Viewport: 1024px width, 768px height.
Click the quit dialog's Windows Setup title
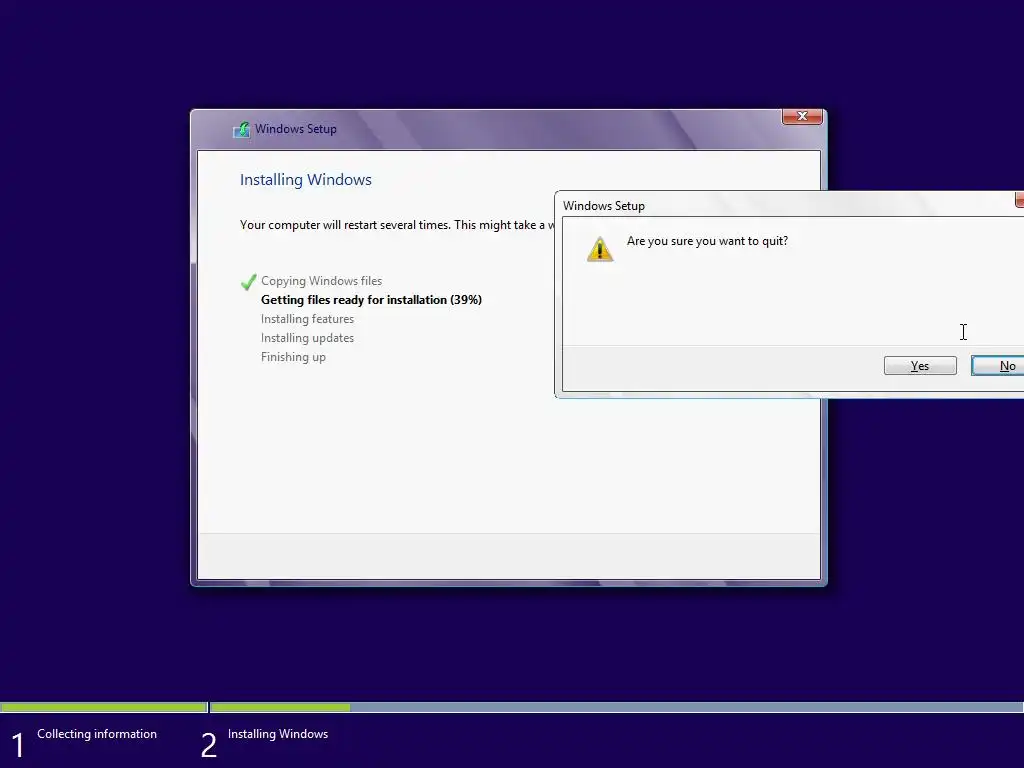(603, 206)
